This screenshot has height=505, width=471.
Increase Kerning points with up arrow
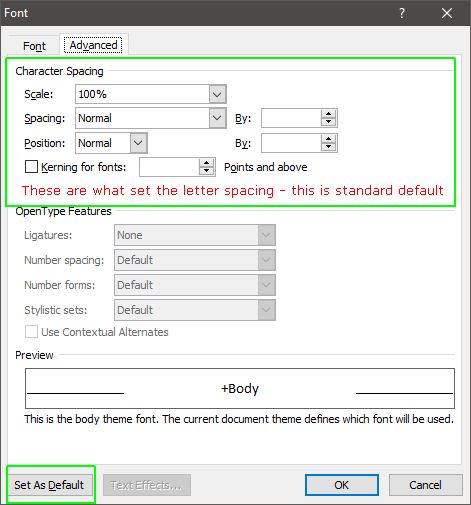click(x=207, y=163)
